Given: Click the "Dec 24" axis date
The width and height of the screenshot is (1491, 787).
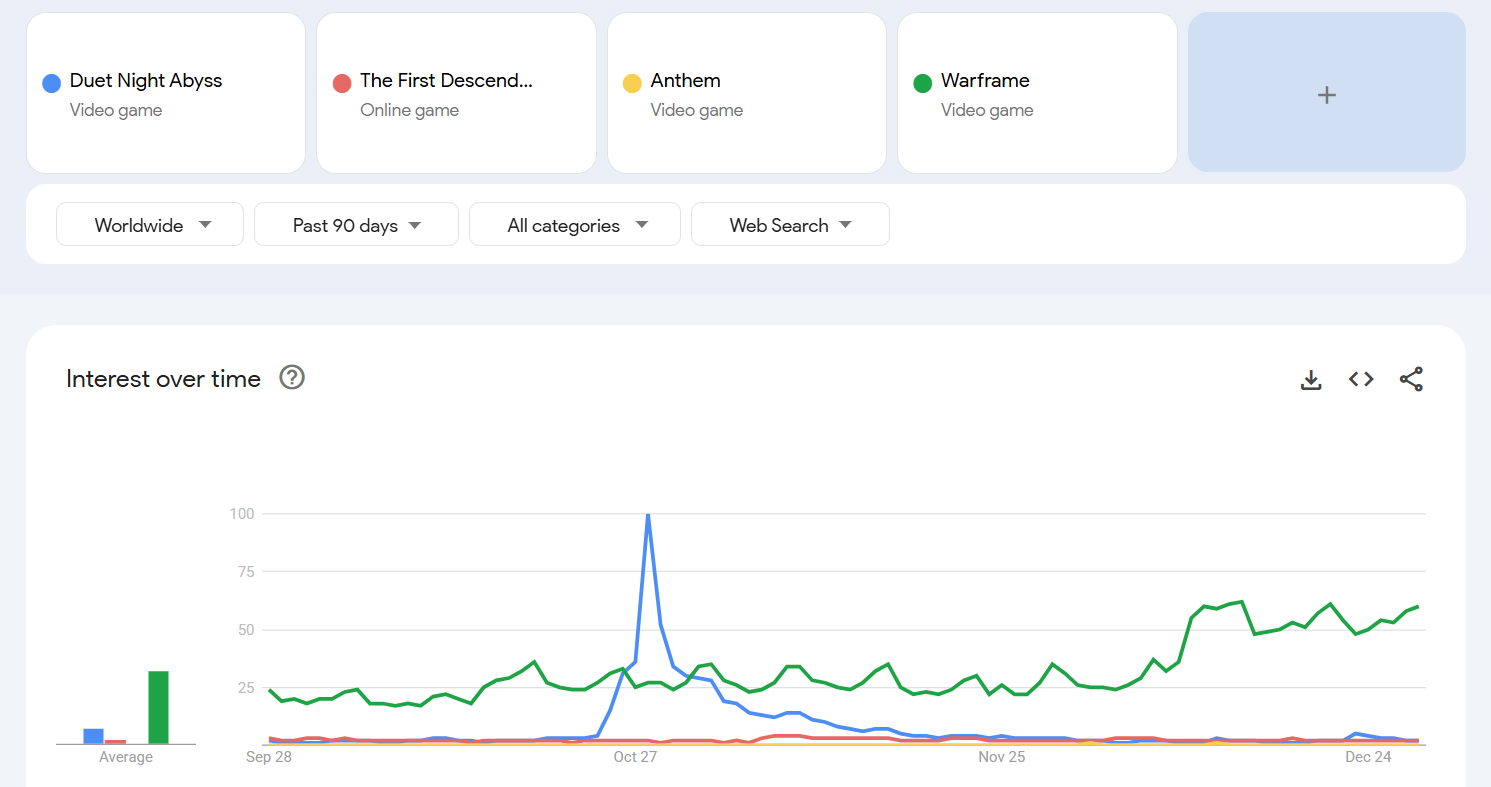Looking at the screenshot, I should pos(1368,757).
